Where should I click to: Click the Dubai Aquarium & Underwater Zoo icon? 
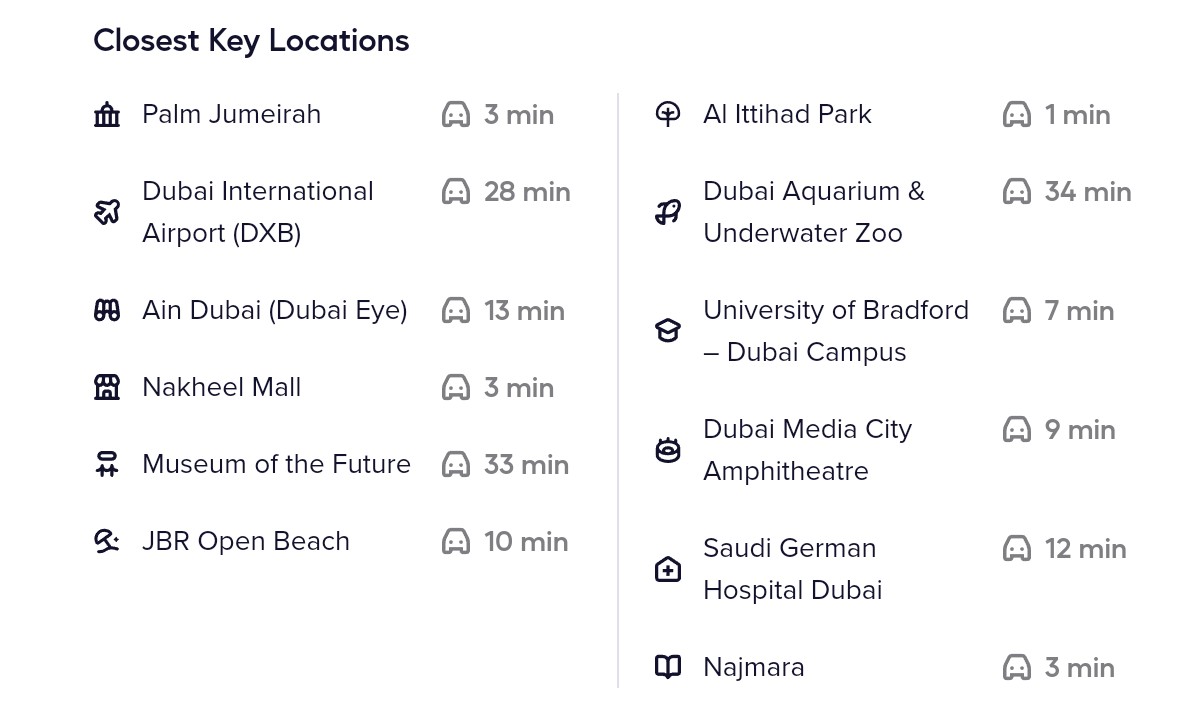point(668,212)
